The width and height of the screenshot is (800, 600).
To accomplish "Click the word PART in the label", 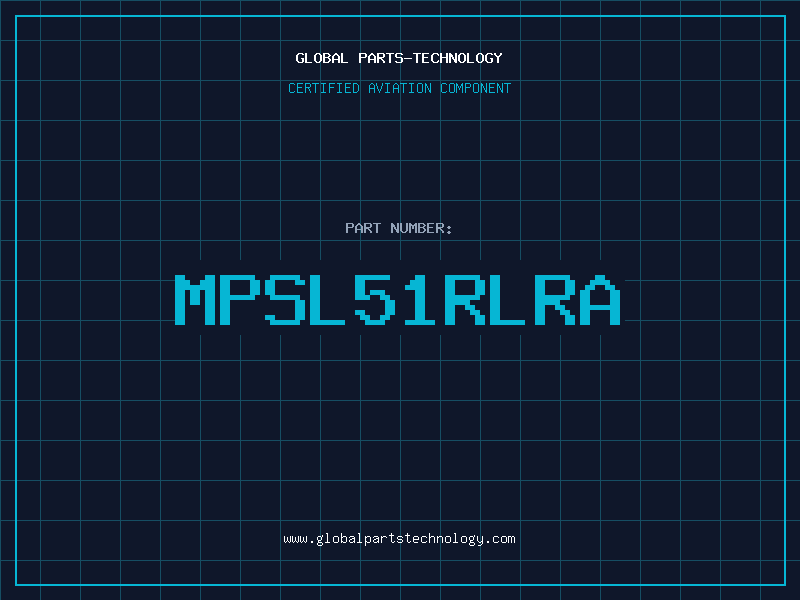I will (364, 228).
